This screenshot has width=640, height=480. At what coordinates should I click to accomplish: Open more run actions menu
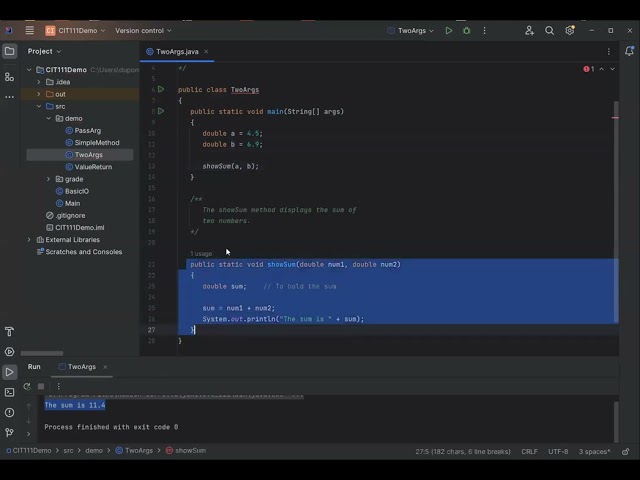(x=484, y=31)
